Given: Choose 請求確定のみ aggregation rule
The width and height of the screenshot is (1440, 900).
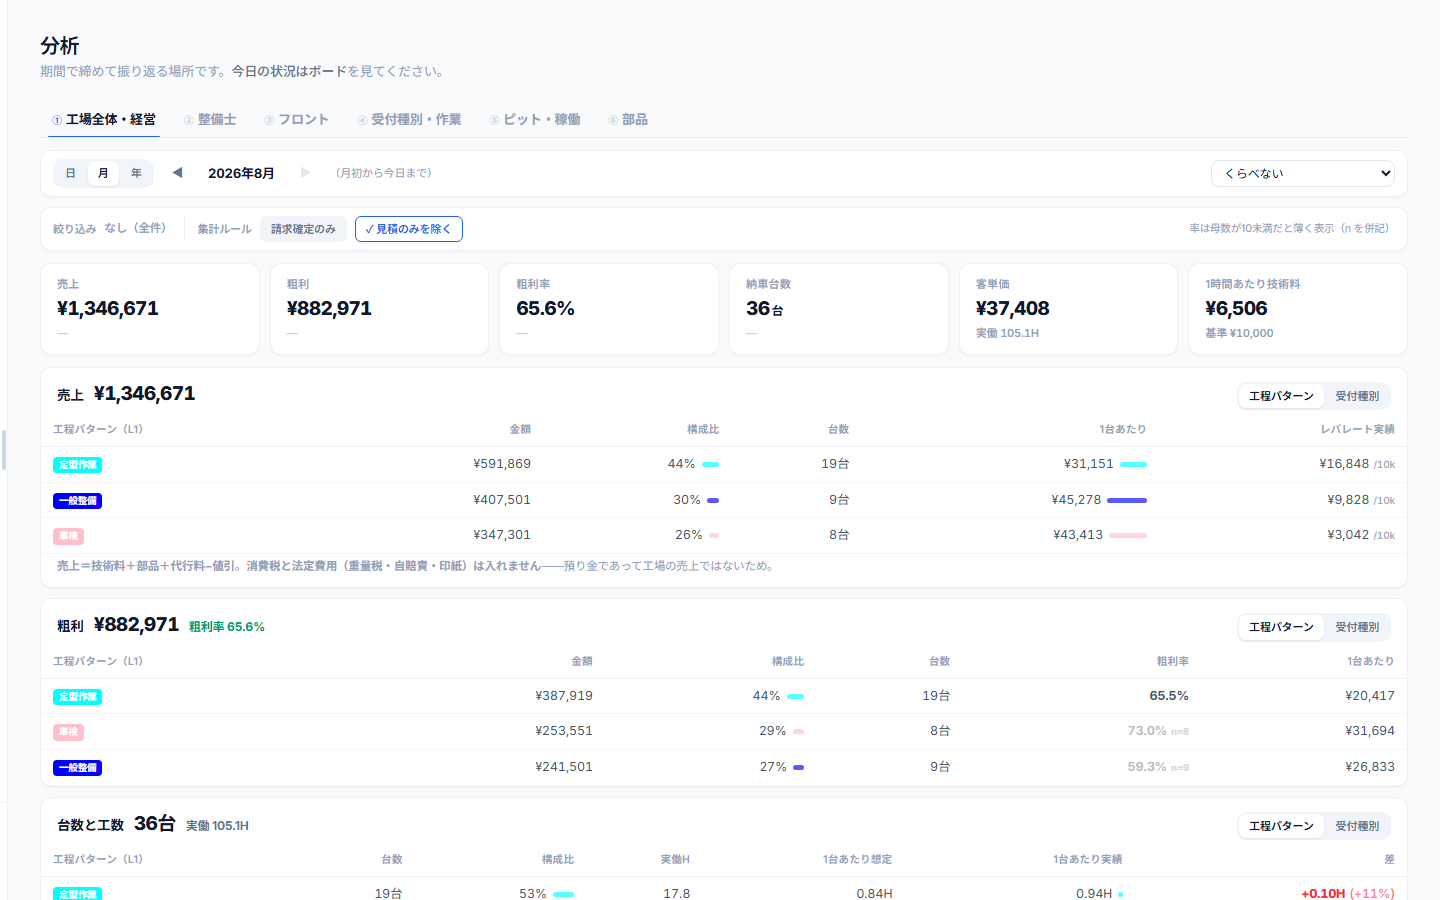Looking at the screenshot, I should (x=303, y=229).
